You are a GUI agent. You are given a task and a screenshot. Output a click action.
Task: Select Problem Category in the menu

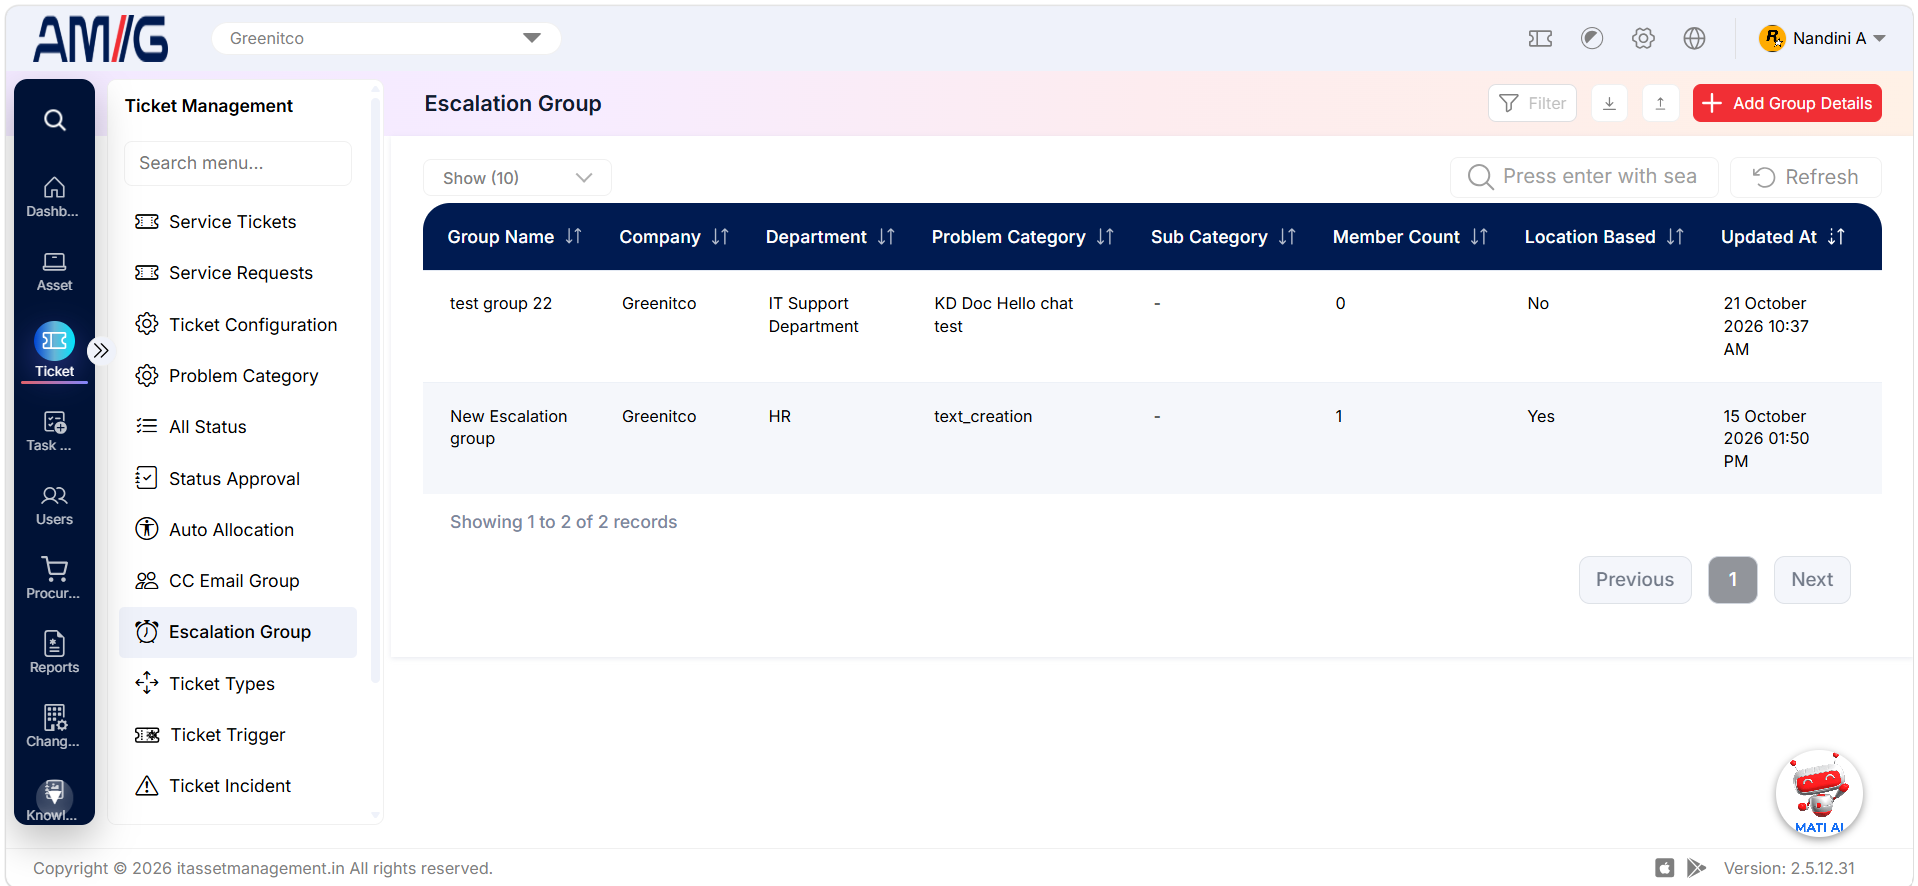238,376
